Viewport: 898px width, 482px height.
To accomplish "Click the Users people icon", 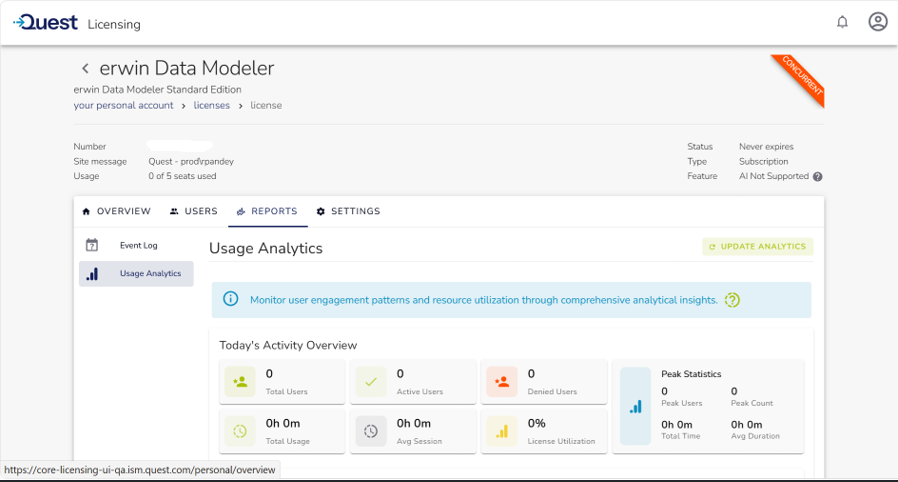I will point(174,211).
